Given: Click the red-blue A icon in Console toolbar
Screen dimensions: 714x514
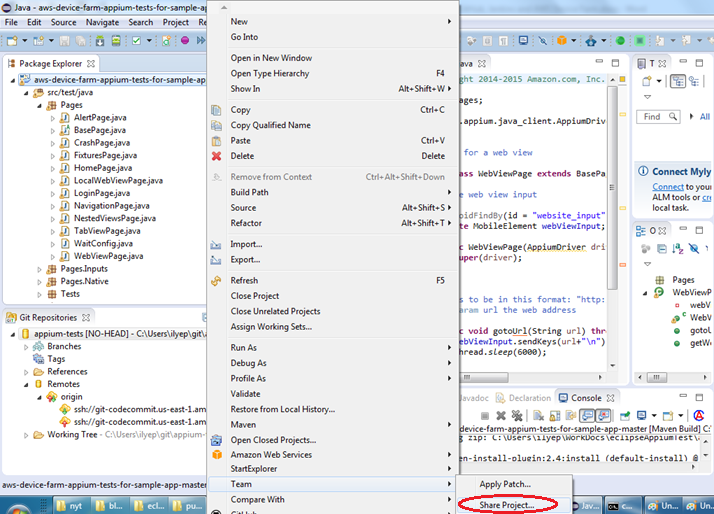Looking at the screenshot, I should click(x=699, y=415).
